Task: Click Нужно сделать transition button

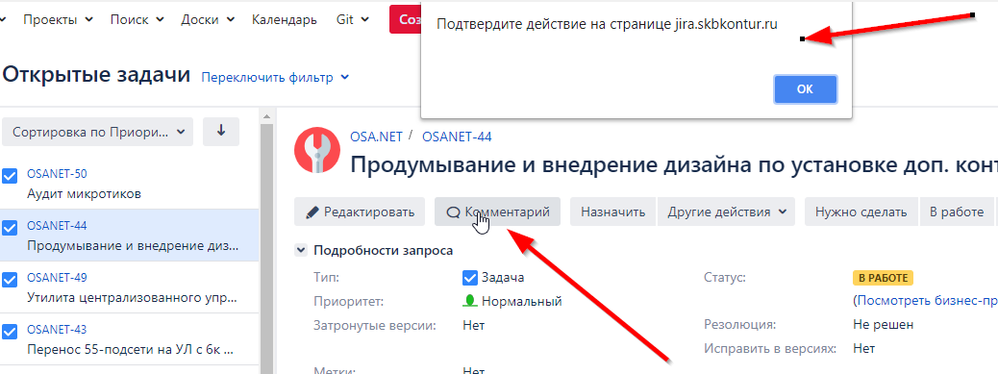Action: pos(861,212)
